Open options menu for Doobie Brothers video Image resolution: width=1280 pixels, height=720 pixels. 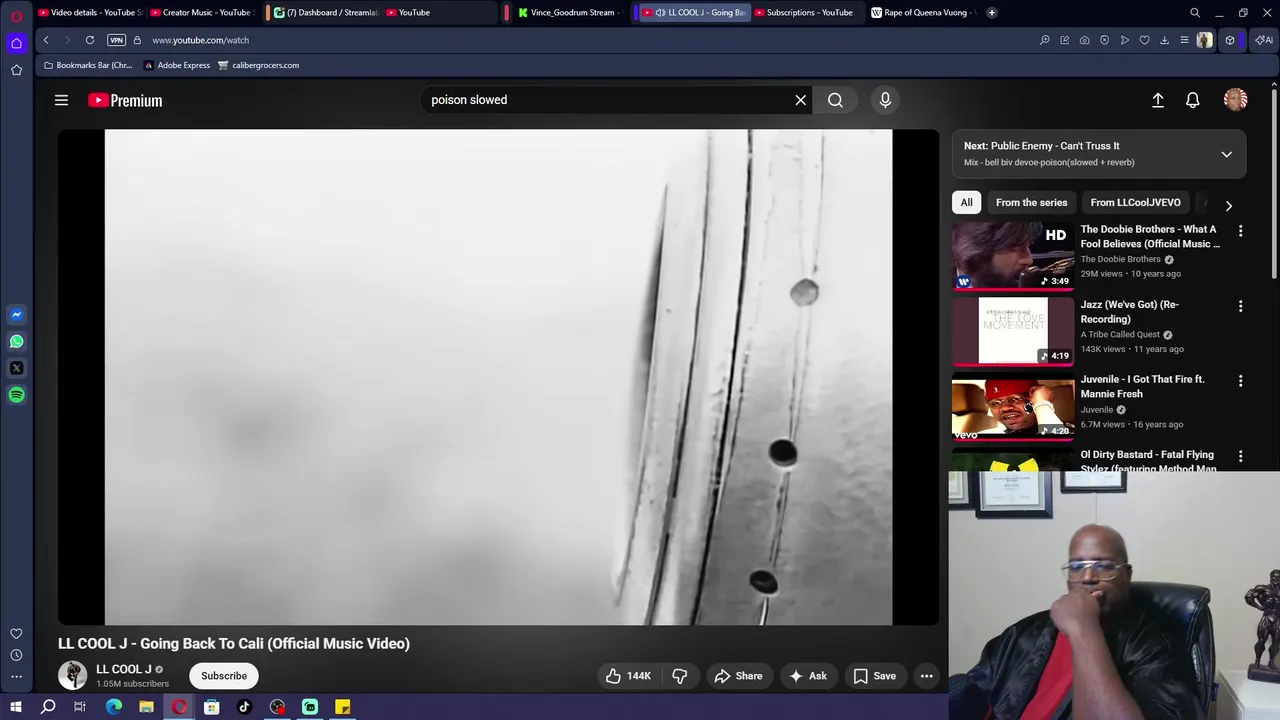tap(1241, 231)
